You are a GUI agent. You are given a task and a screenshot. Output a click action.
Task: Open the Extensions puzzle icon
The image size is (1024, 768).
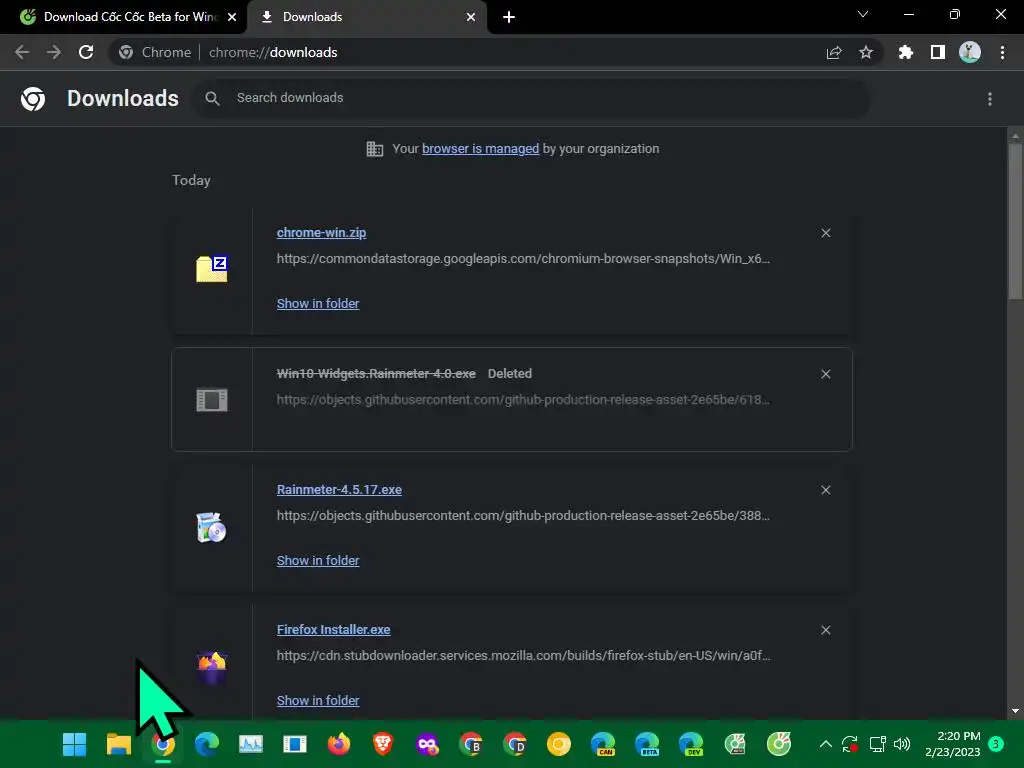tap(906, 52)
